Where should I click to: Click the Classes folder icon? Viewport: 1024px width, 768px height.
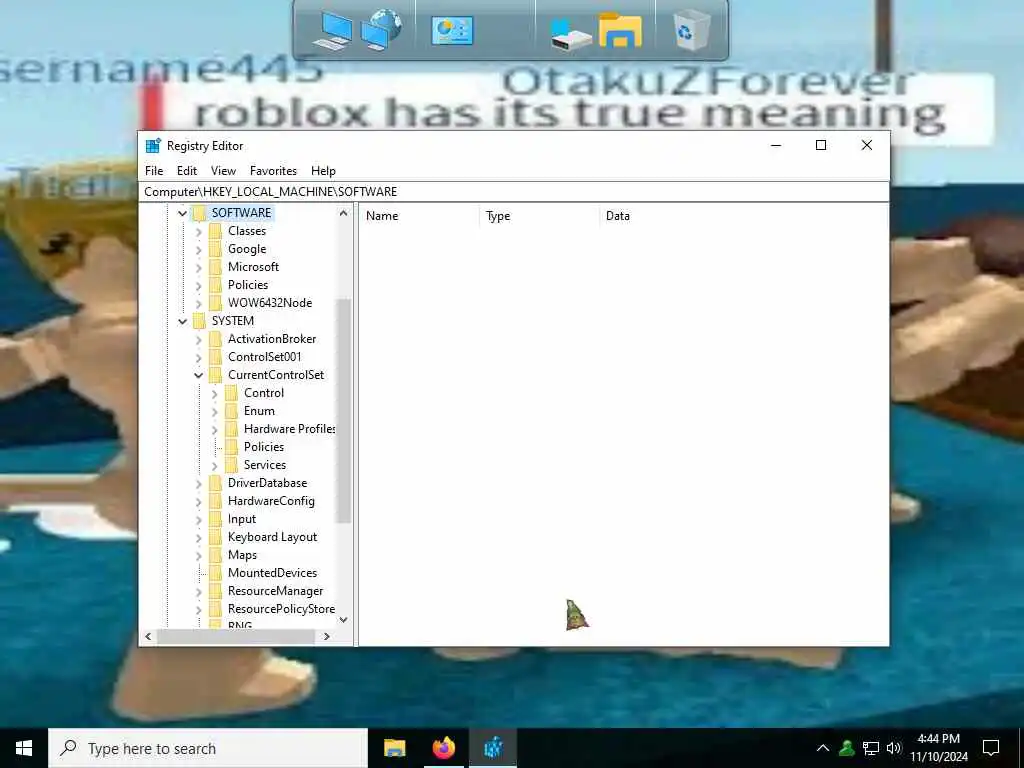(x=216, y=231)
